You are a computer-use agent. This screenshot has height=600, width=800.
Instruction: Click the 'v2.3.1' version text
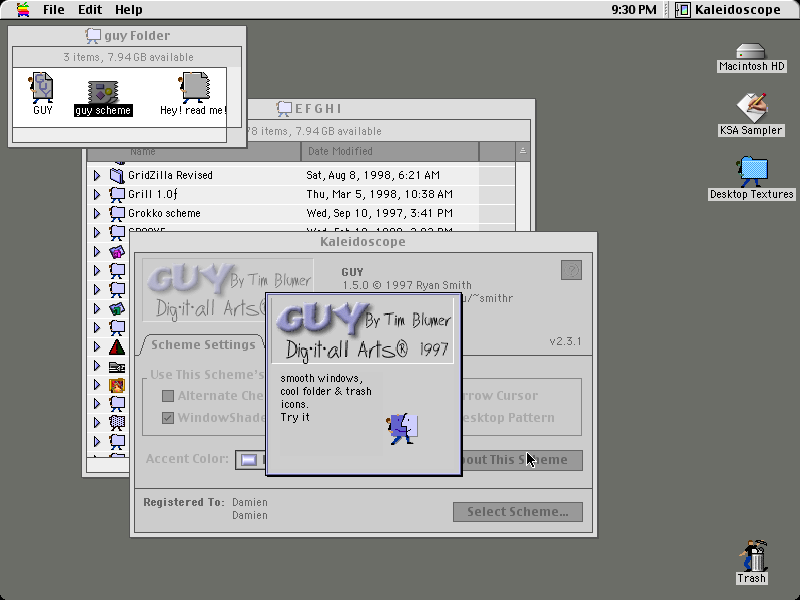point(565,341)
